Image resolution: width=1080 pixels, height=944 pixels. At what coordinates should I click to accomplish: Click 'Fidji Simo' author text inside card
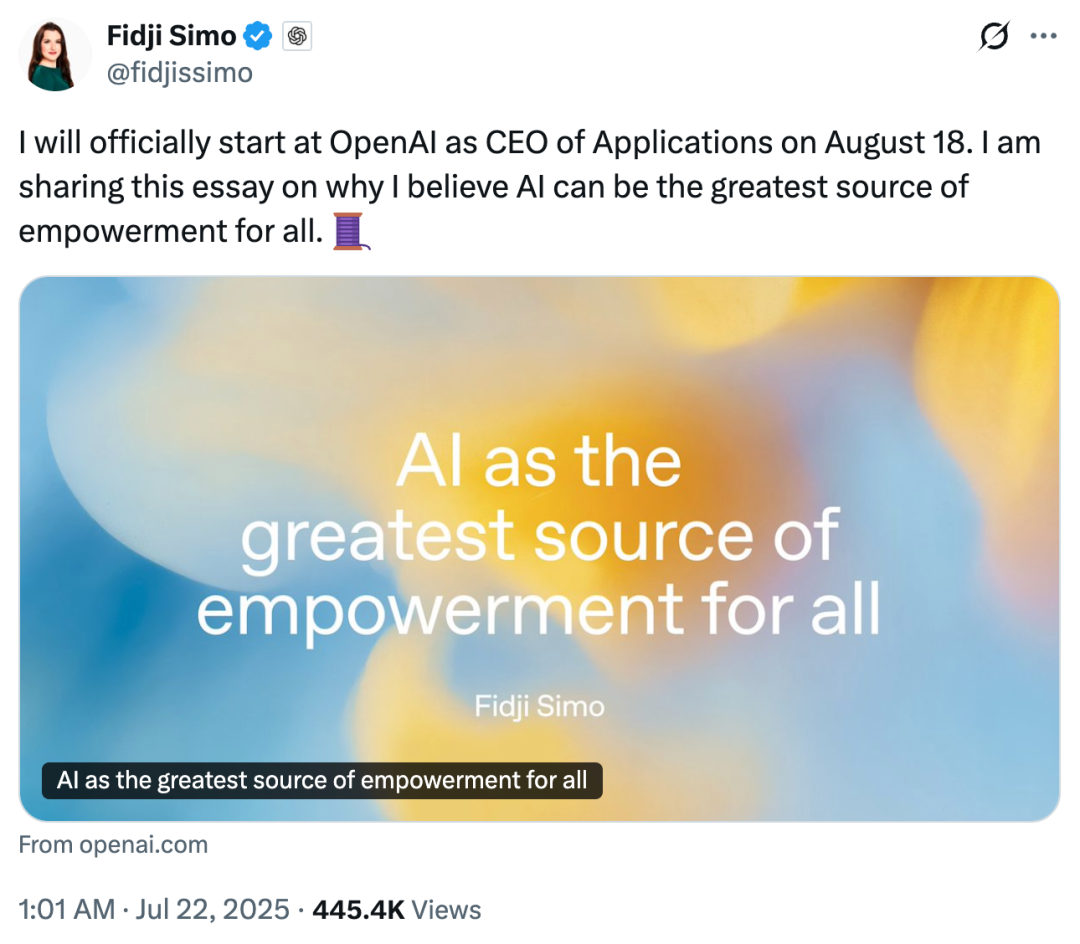point(539,706)
